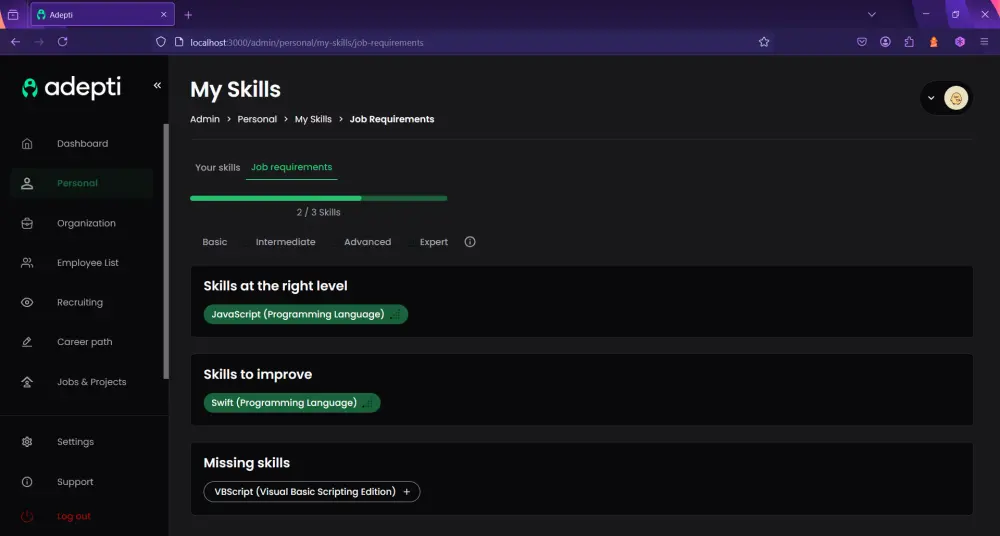Click the red Log out power icon
The width and height of the screenshot is (1000, 536).
point(27,516)
